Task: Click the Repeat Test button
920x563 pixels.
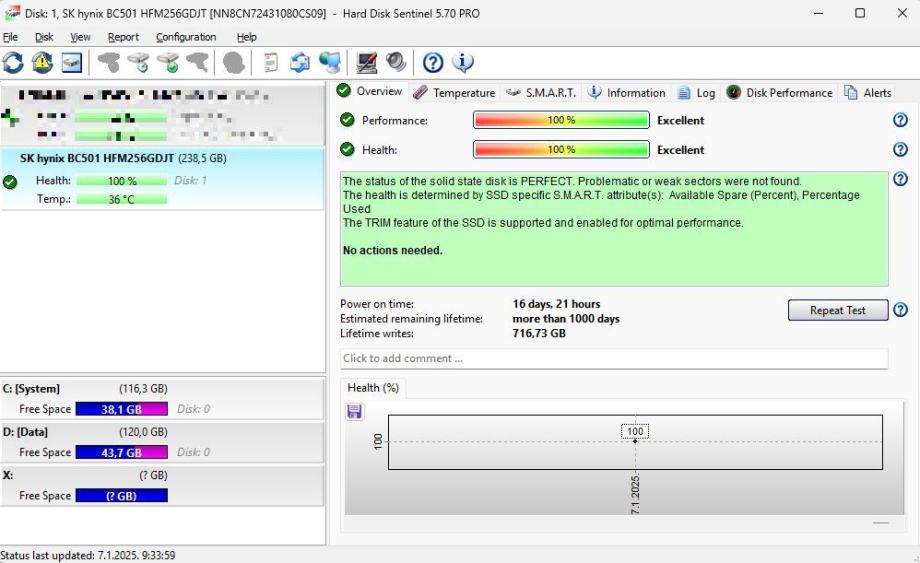Action: [x=837, y=310]
